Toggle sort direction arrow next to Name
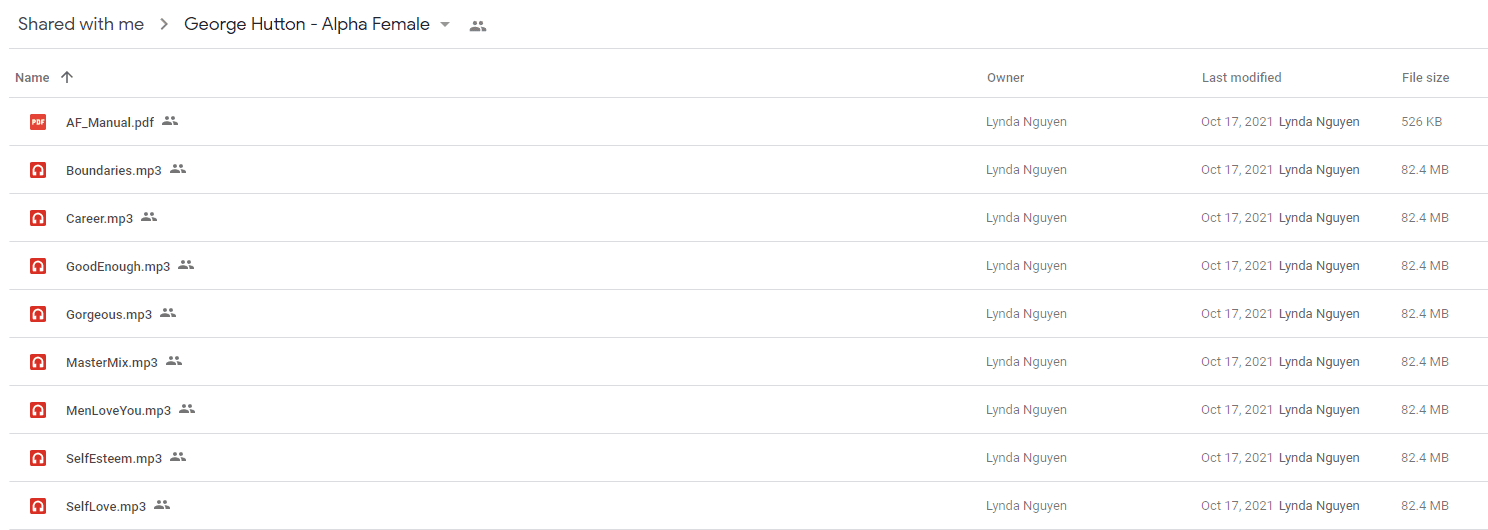 67,77
